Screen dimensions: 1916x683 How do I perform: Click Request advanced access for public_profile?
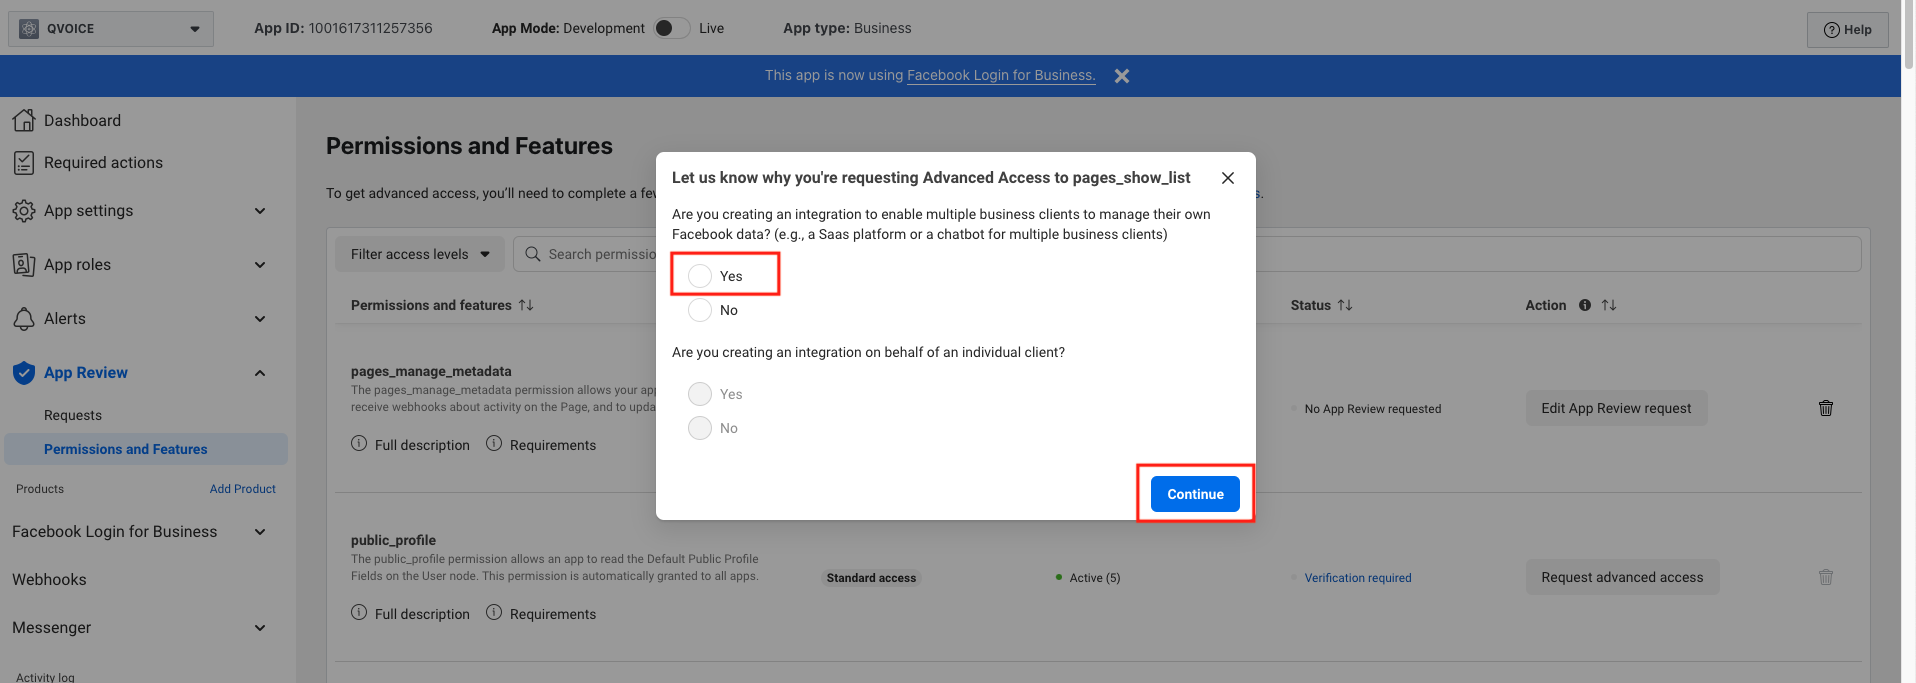pyautogui.click(x=1622, y=577)
